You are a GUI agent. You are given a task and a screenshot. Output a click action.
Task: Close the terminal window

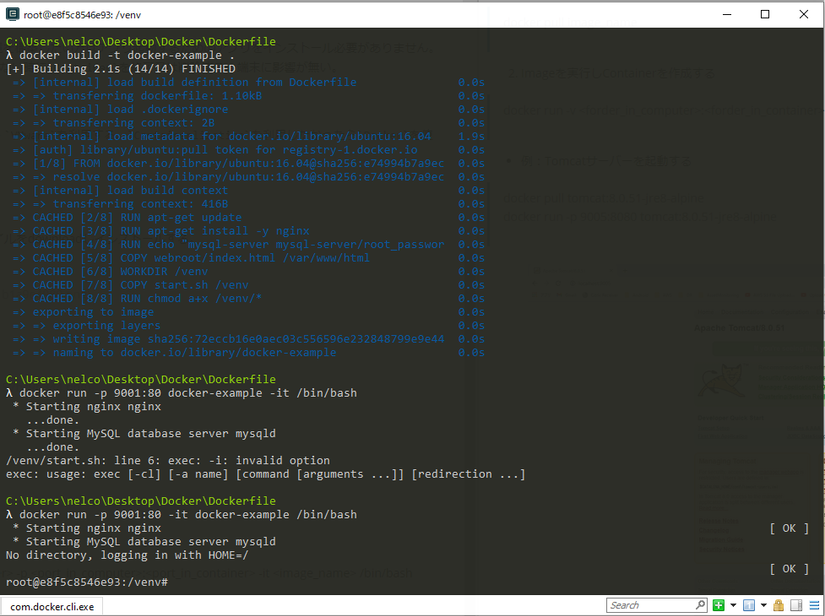click(803, 14)
